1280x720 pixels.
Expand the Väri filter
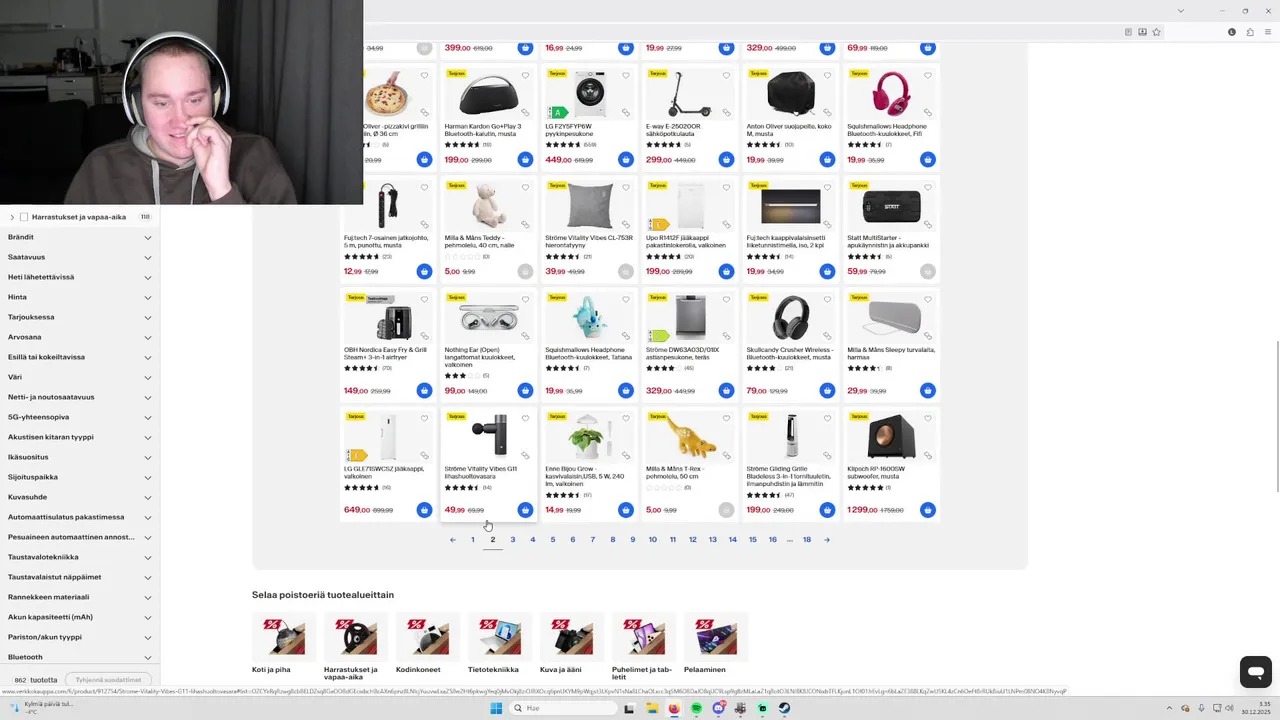pyautogui.click(x=80, y=377)
